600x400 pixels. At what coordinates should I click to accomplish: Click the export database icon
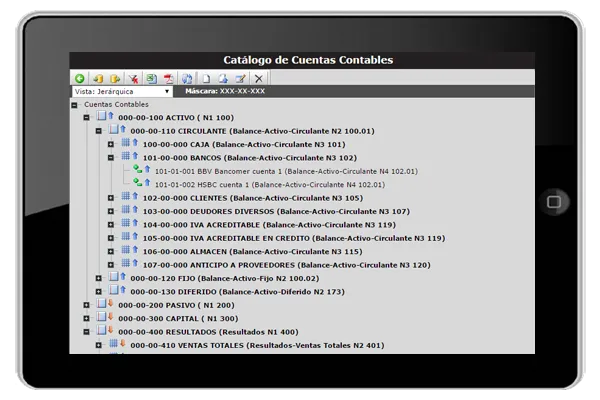click(115, 78)
